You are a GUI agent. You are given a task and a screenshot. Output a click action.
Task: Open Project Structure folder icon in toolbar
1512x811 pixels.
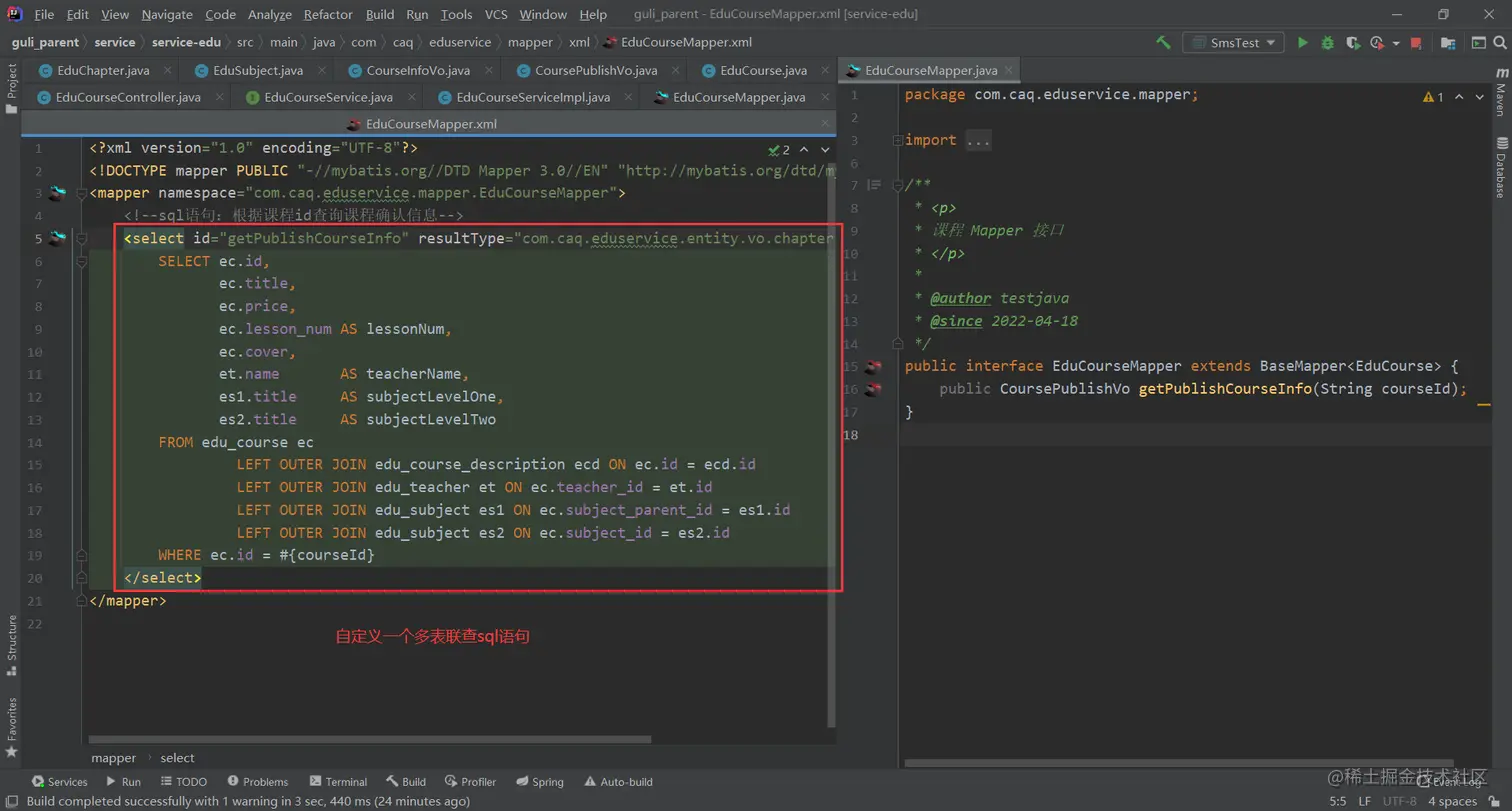(x=1447, y=43)
